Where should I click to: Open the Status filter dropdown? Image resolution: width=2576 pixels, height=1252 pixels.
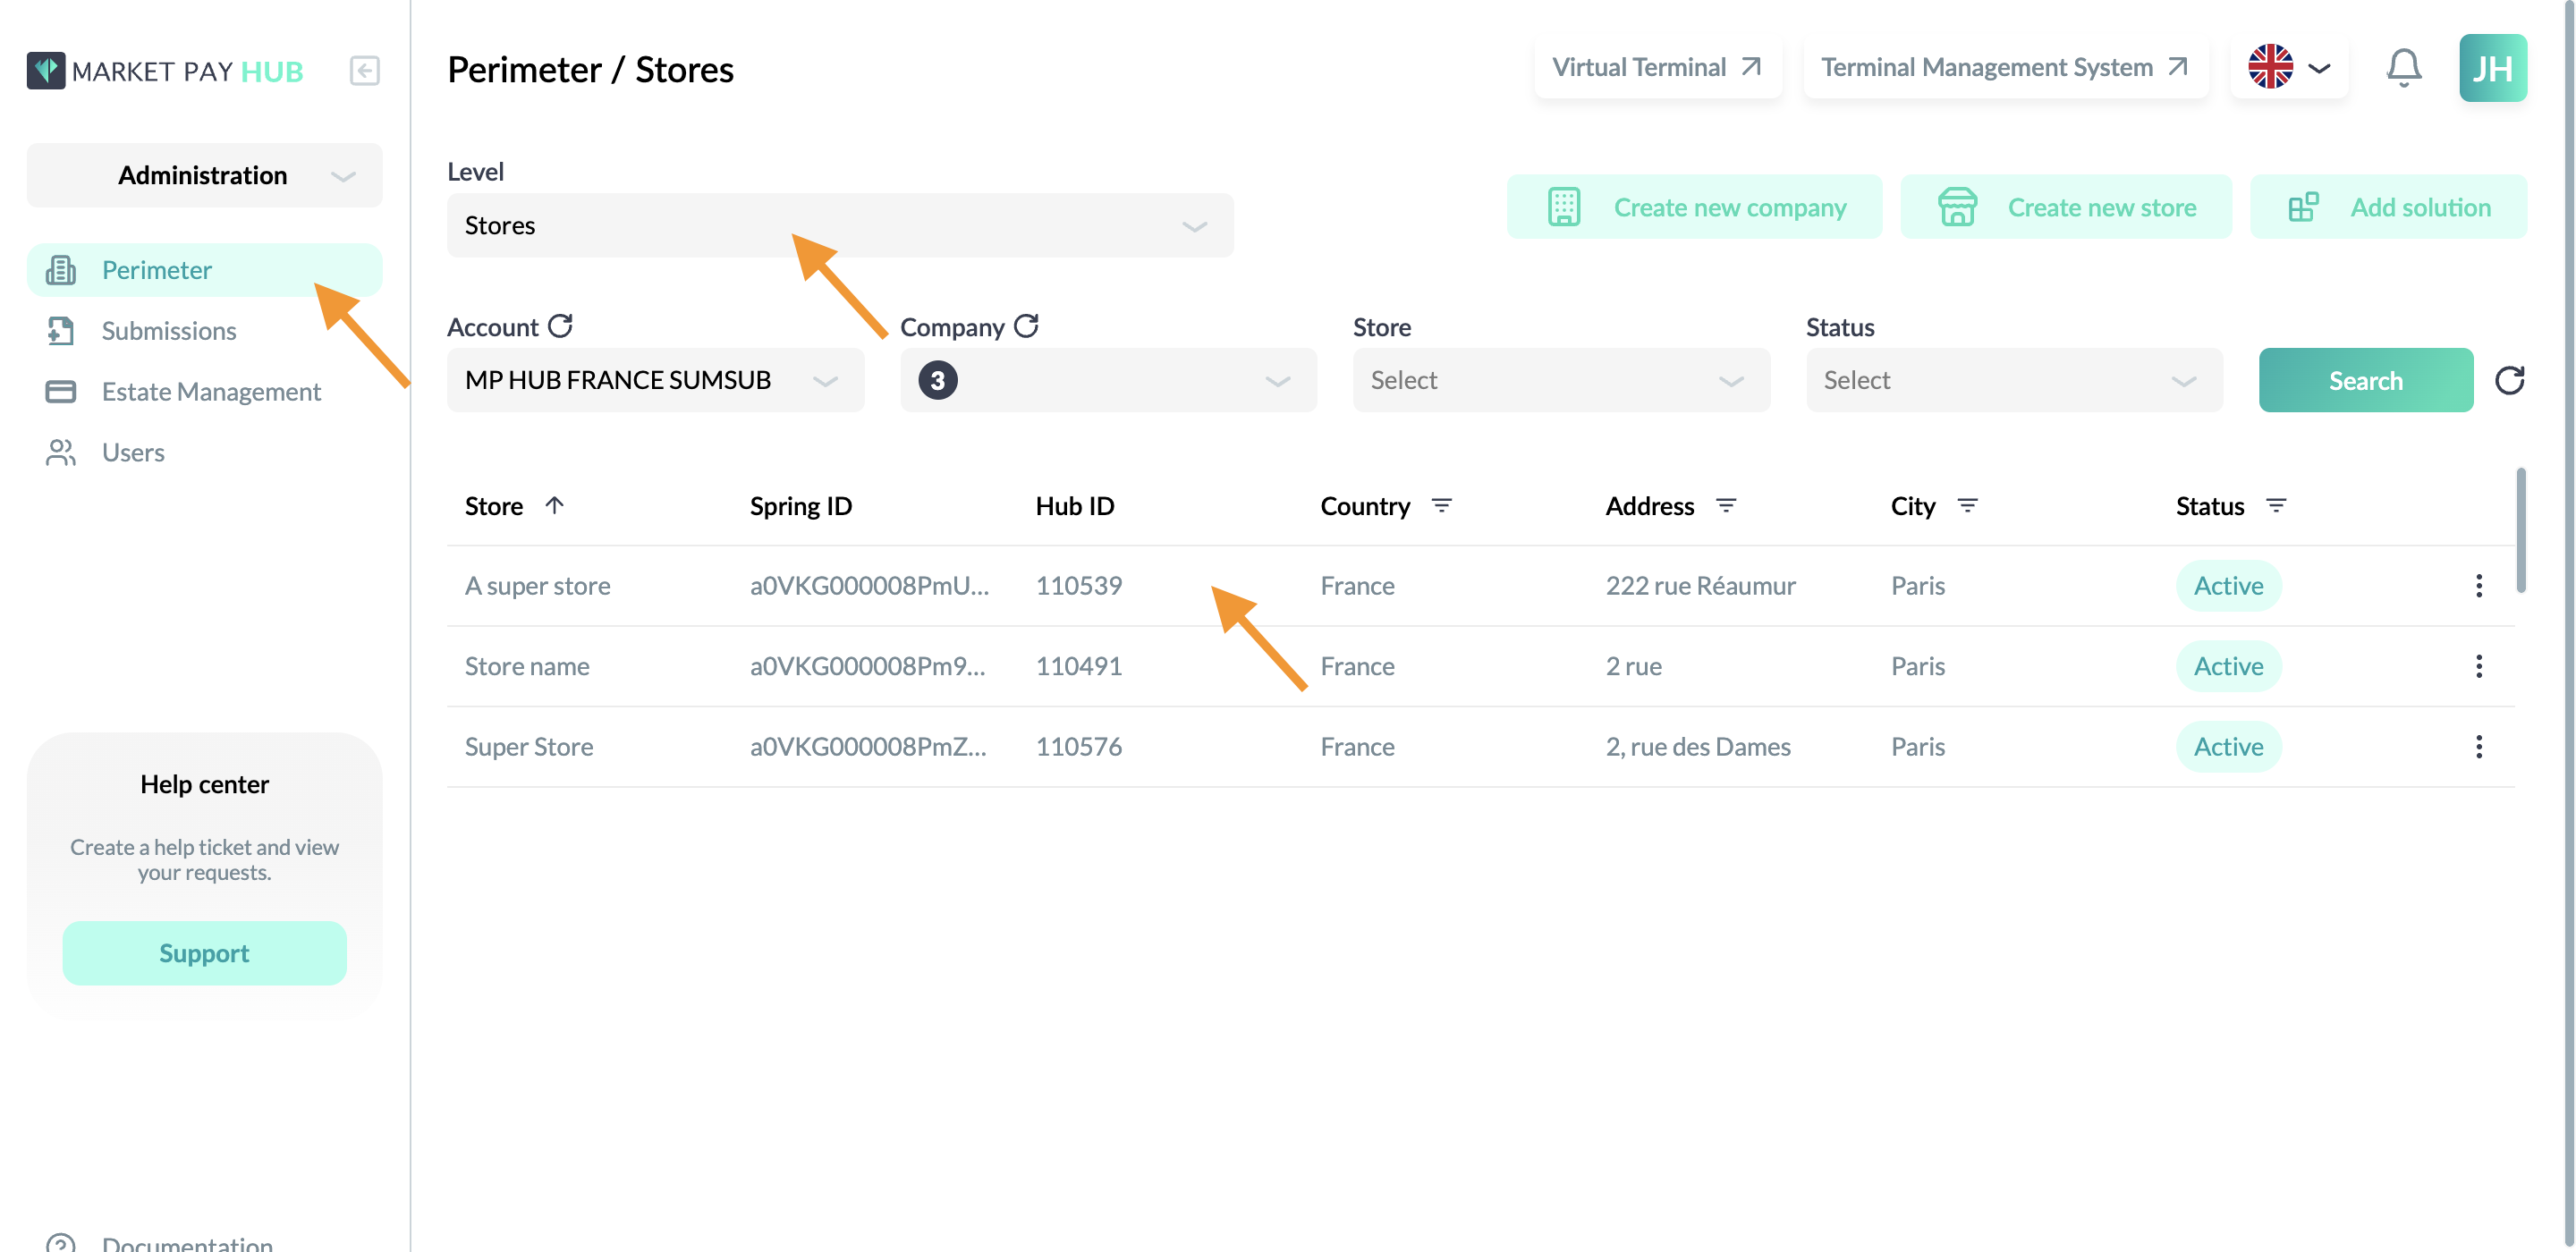pos(2014,380)
